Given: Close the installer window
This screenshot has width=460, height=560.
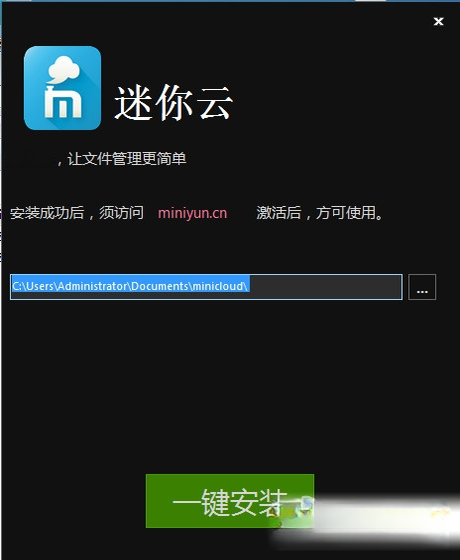Looking at the screenshot, I should 439,21.
